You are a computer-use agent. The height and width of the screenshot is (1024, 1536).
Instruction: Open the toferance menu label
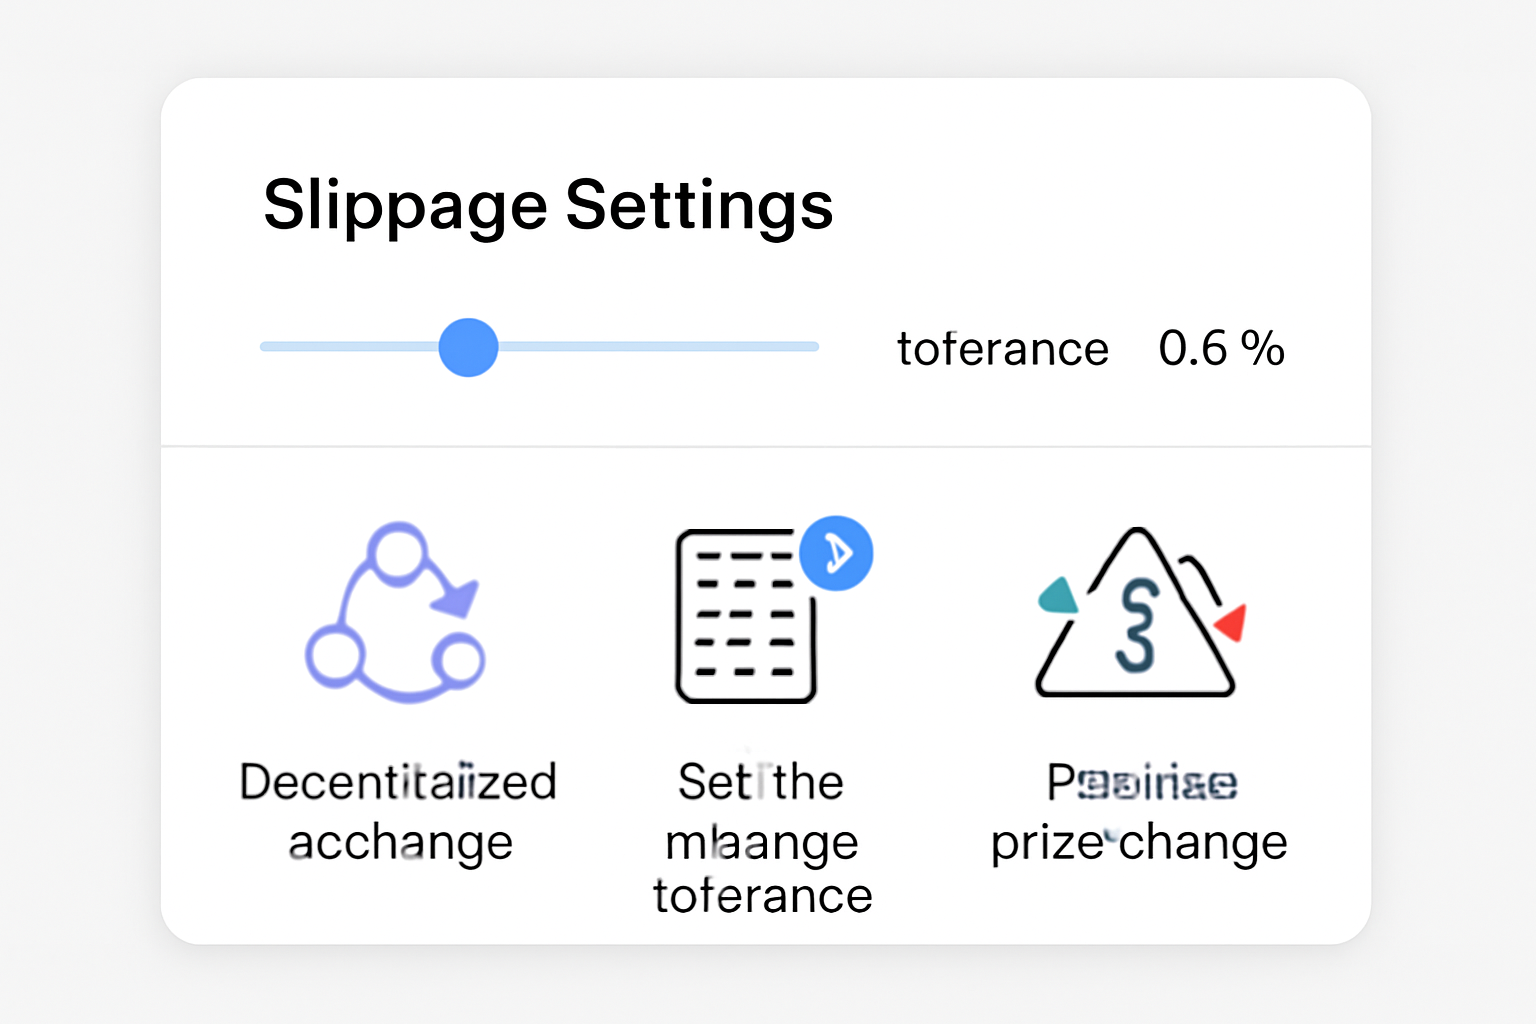(1002, 348)
